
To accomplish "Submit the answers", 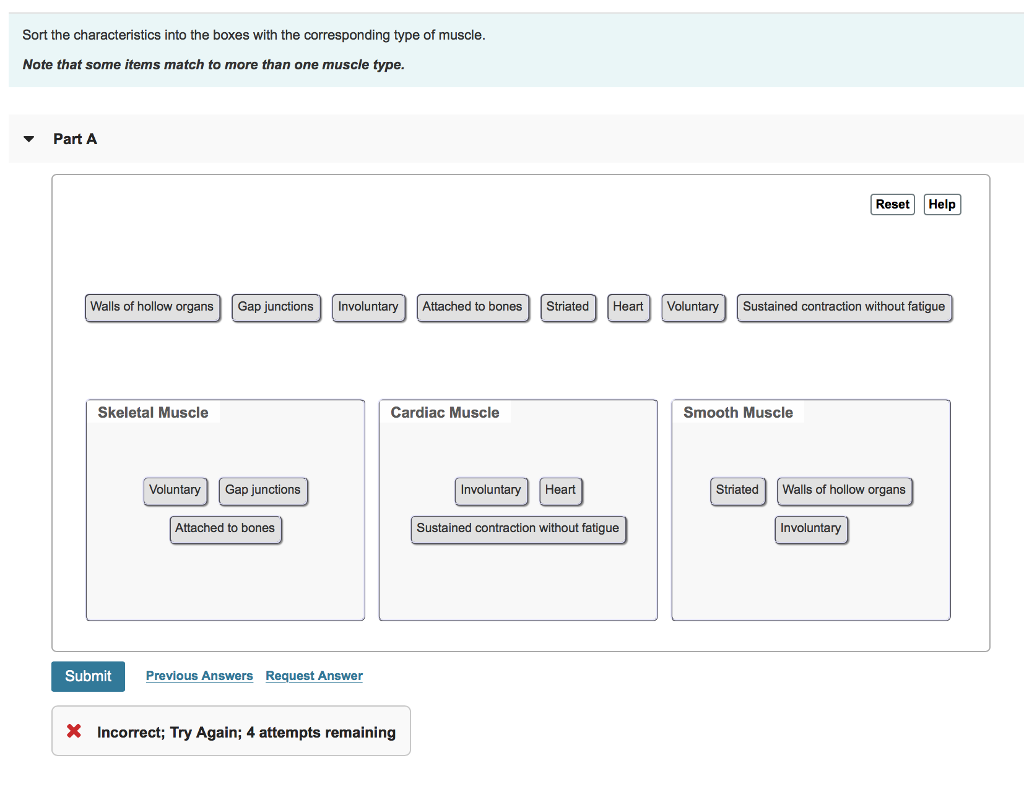I will point(87,676).
